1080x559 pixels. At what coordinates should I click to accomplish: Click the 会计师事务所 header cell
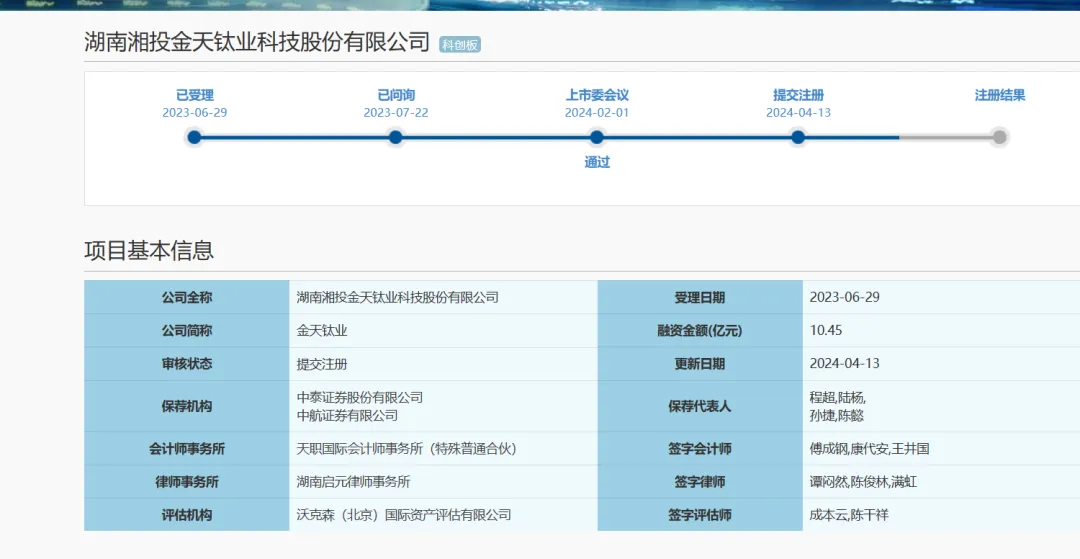click(x=187, y=449)
